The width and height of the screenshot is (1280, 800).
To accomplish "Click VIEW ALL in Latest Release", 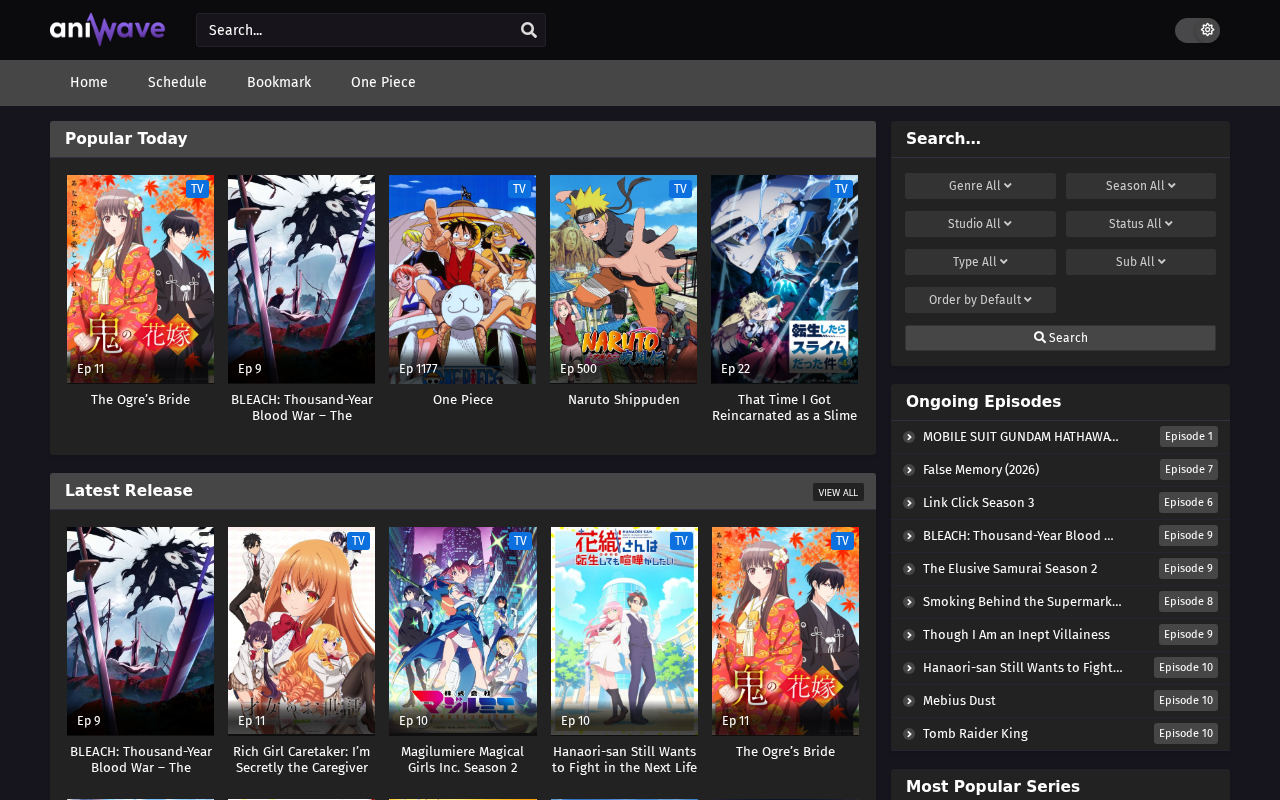I will click(838, 492).
